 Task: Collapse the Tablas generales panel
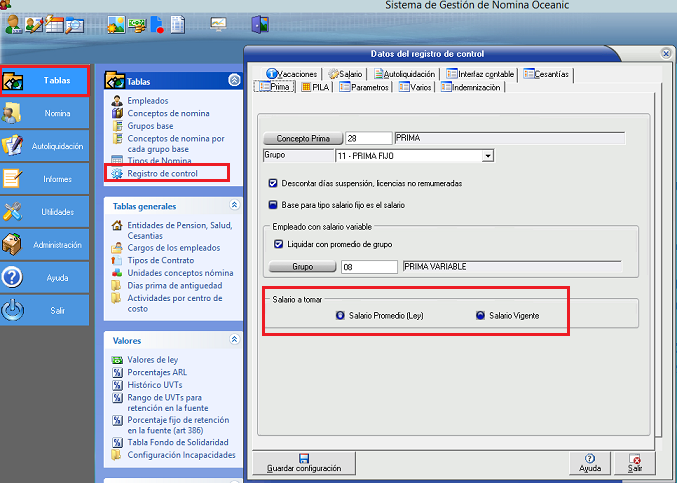(234, 204)
